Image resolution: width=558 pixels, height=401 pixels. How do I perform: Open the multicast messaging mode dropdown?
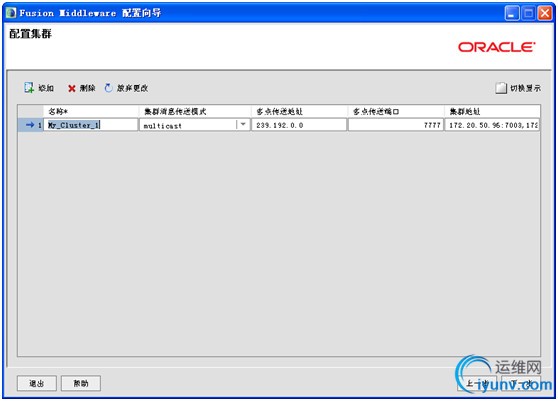[243, 125]
